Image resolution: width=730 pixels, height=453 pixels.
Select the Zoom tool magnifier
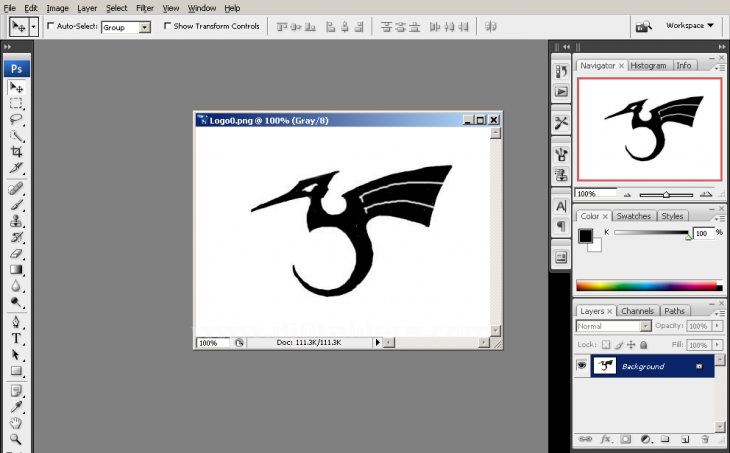[x=16, y=439]
